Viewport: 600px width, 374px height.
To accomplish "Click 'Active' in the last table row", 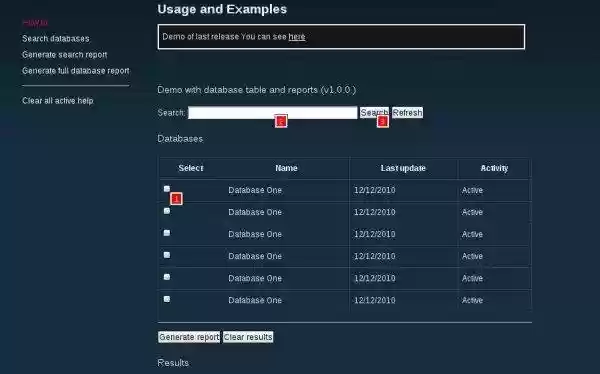I will point(472,301).
